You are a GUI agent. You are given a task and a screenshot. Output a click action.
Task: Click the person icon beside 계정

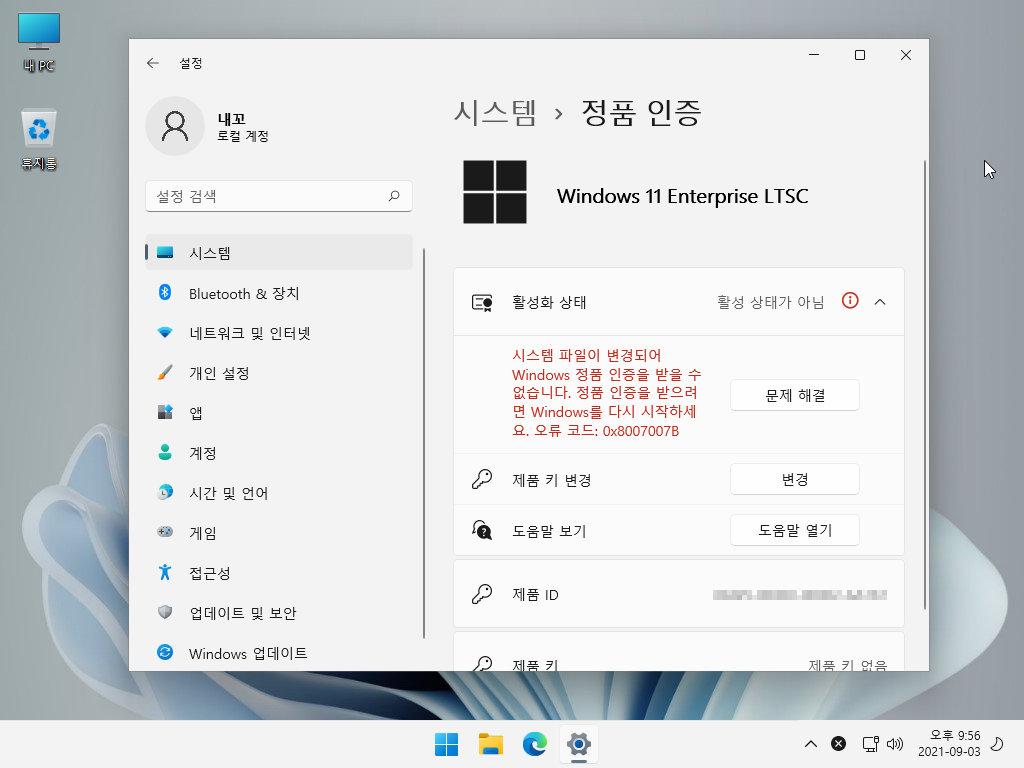tap(165, 453)
